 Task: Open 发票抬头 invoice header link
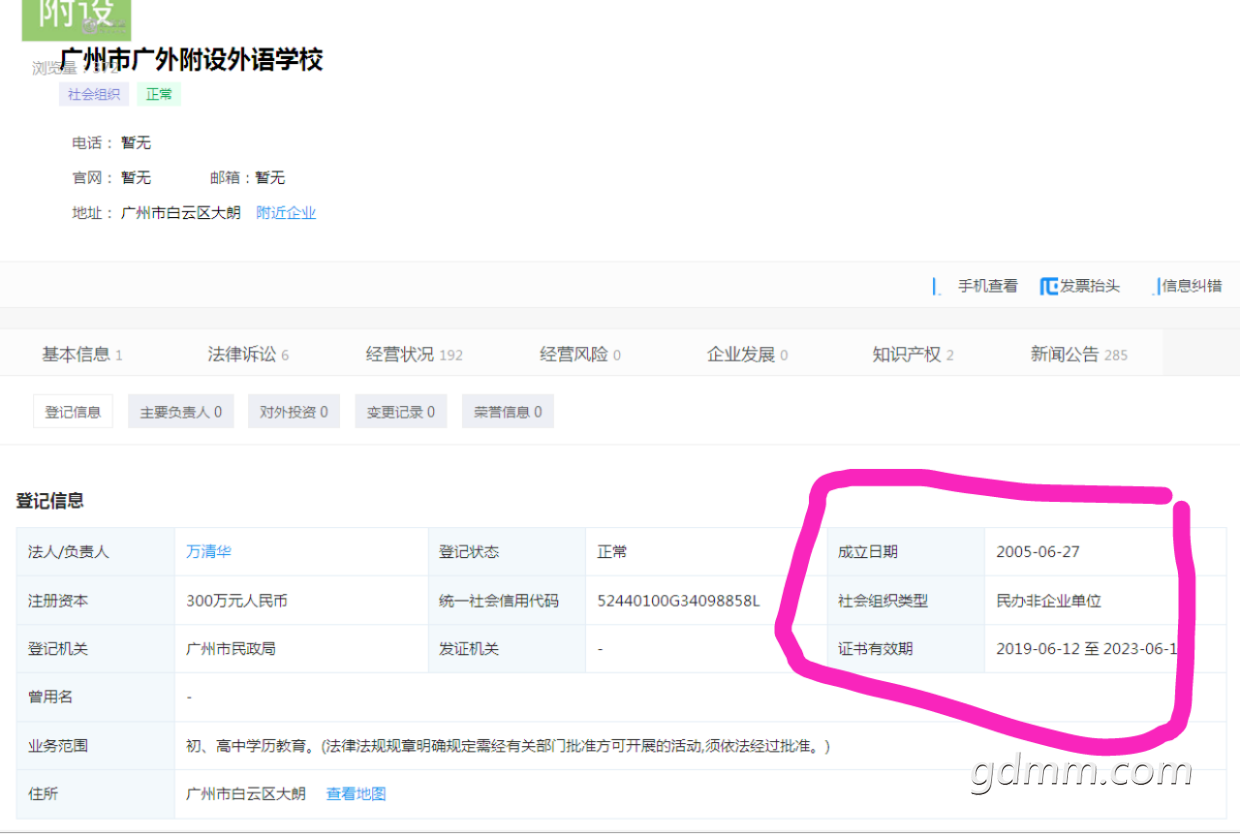coord(1090,286)
